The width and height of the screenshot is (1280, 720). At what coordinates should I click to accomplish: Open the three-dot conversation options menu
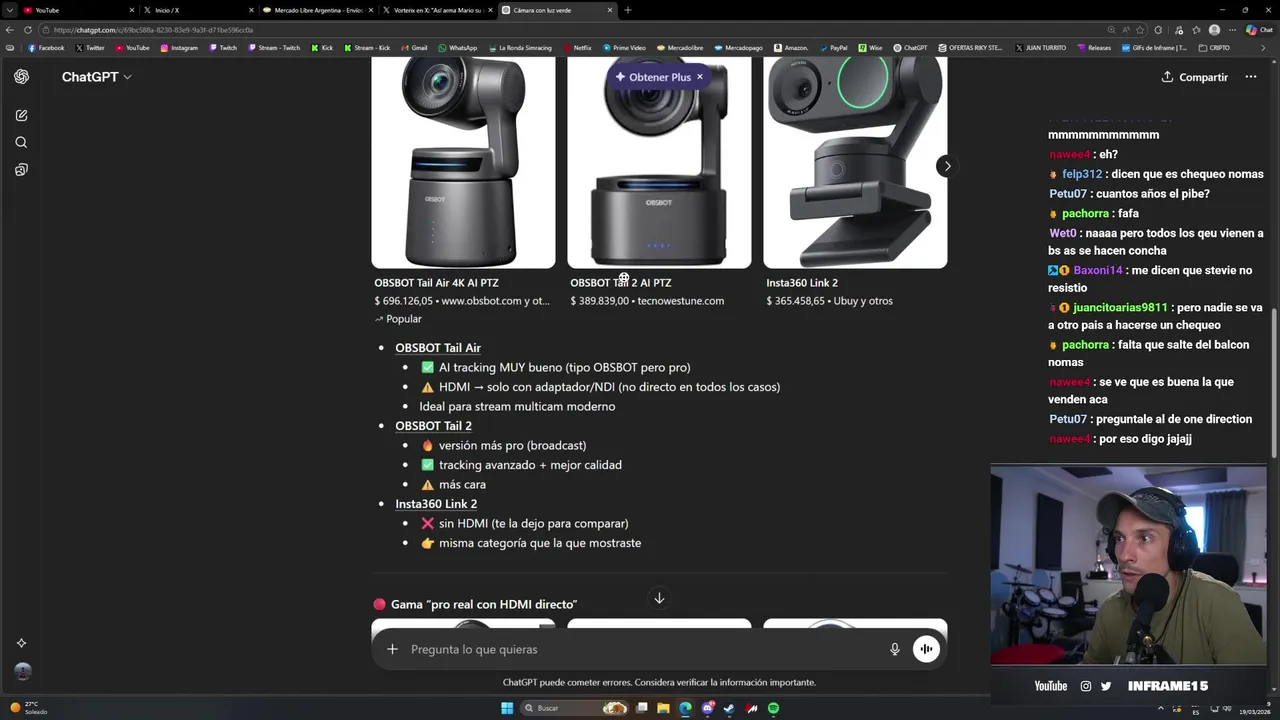click(x=1250, y=77)
